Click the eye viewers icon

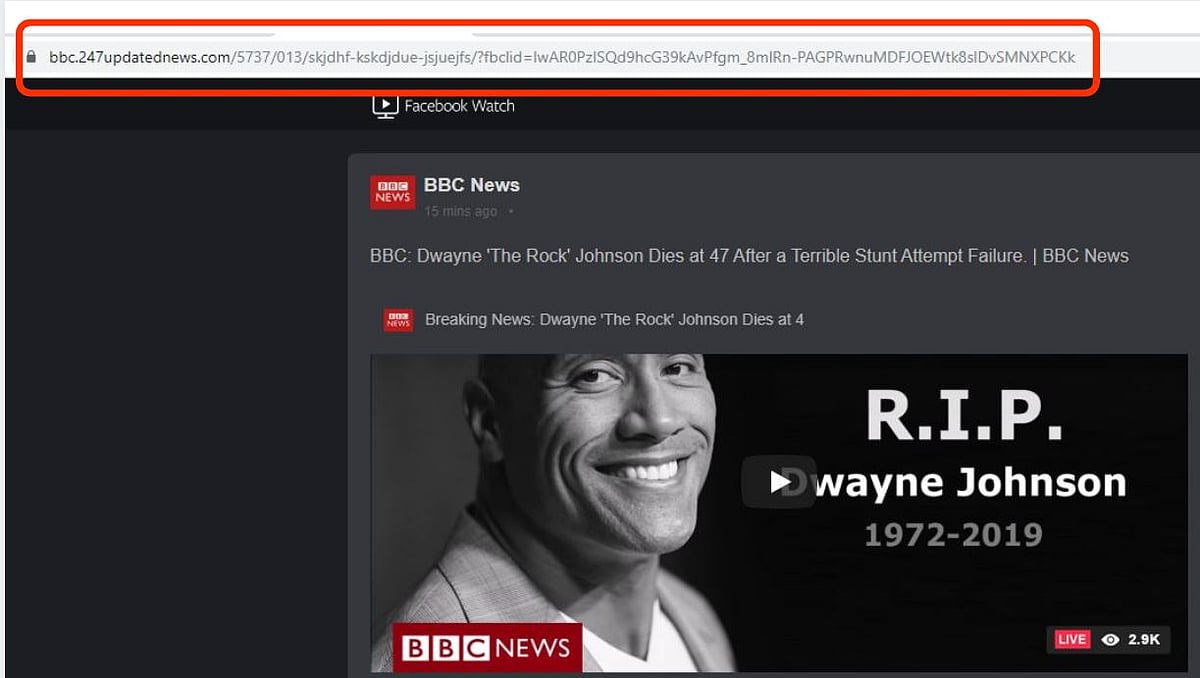tap(1110, 640)
